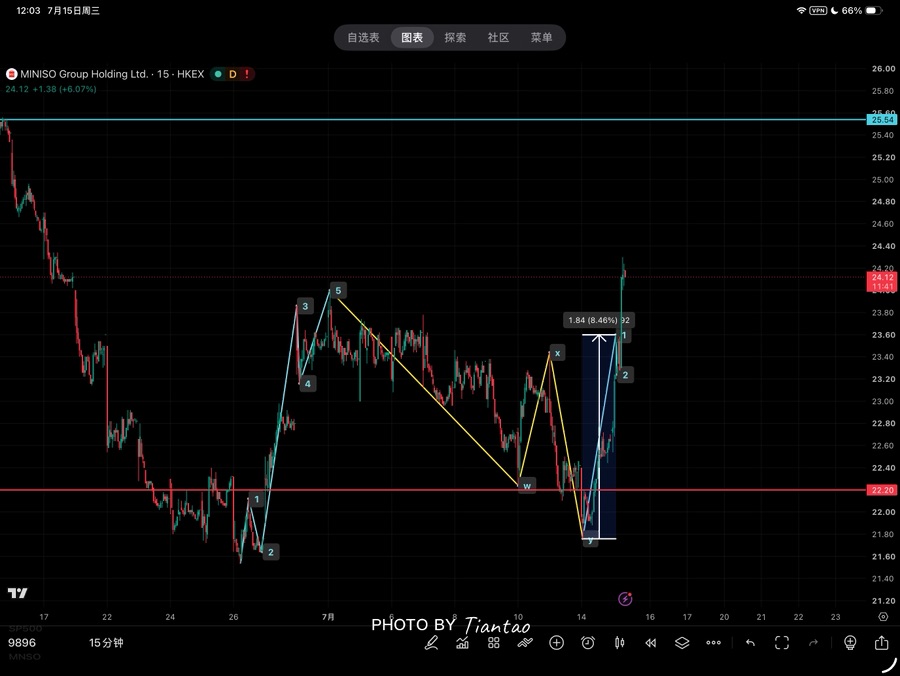Publish an idea with lightbulb icon
Viewport: 900px width, 676px height.
point(850,643)
